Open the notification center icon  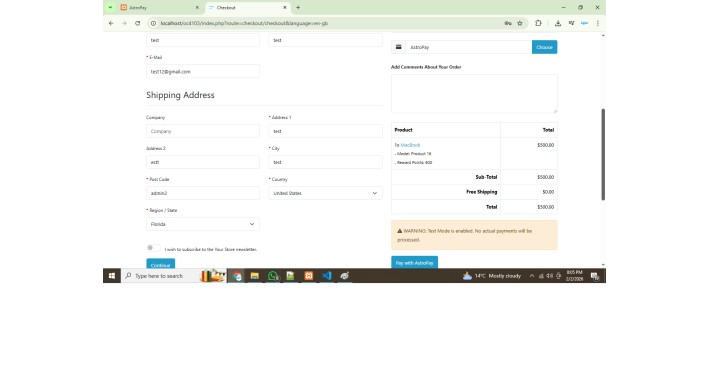tap(595, 276)
